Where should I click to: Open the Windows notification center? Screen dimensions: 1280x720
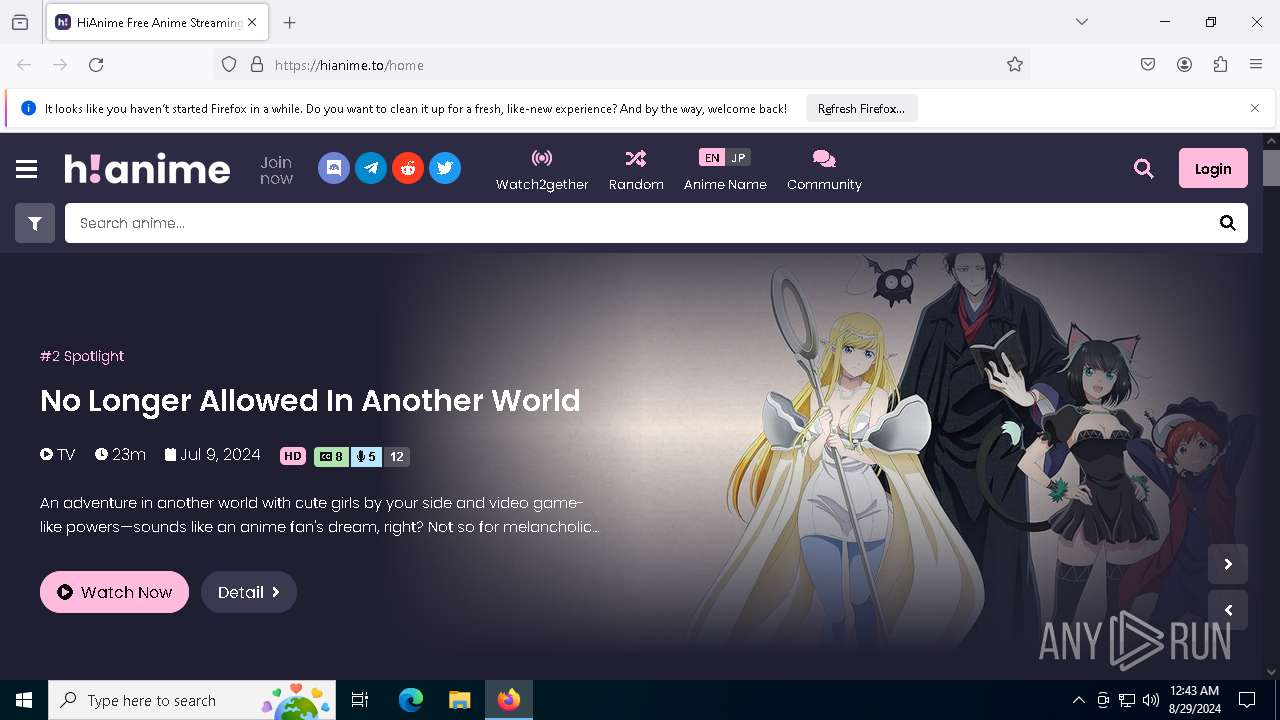click(1247, 700)
